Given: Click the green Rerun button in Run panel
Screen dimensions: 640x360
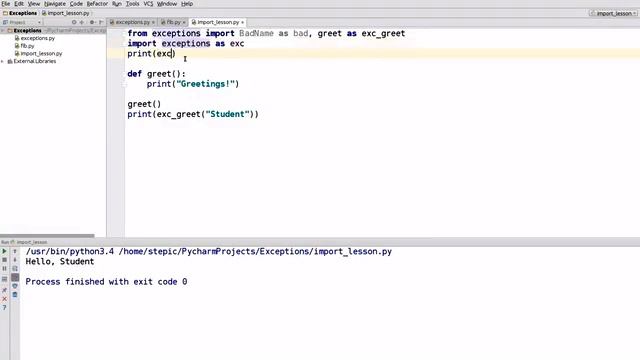Looking at the screenshot, I should pyautogui.click(x=4, y=251).
